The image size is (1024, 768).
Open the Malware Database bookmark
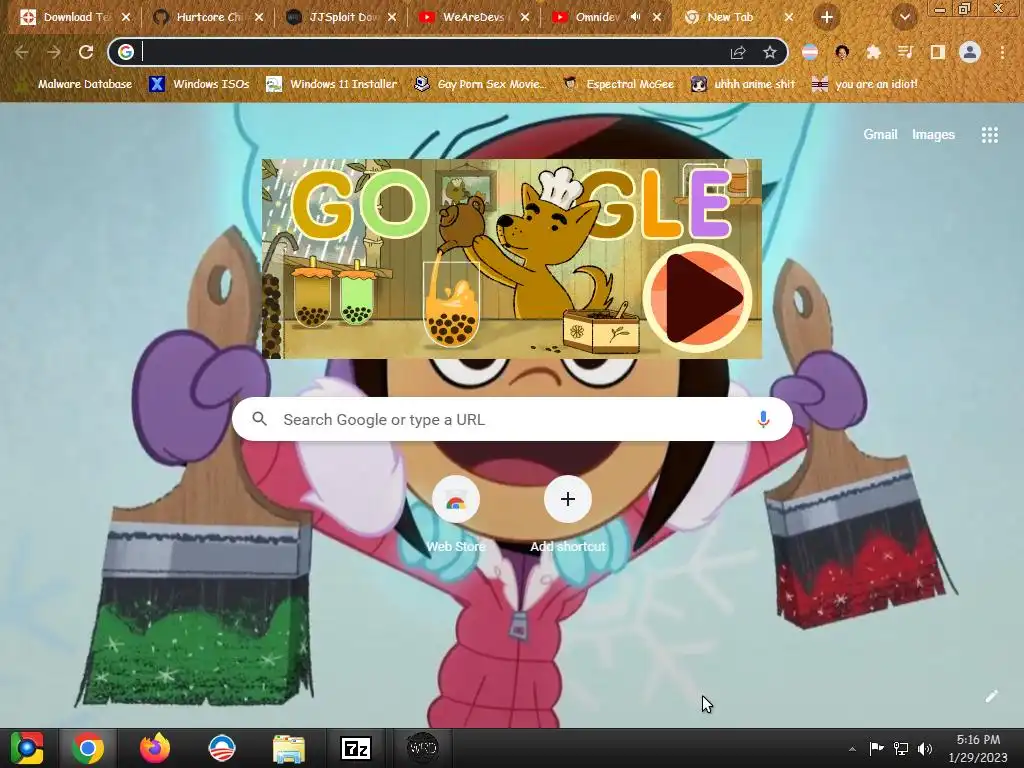pyautogui.click(x=74, y=84)
